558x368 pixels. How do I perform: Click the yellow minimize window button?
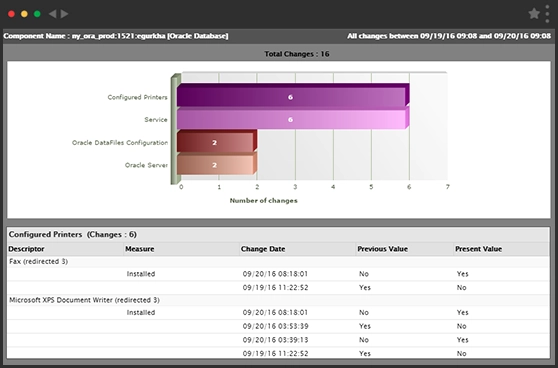(x=24, y=14)
